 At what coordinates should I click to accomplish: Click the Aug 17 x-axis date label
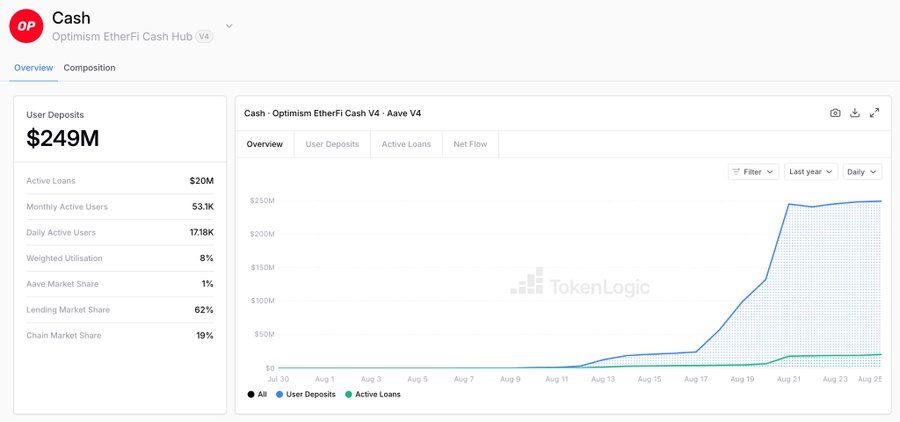click(x=696, y=379)
